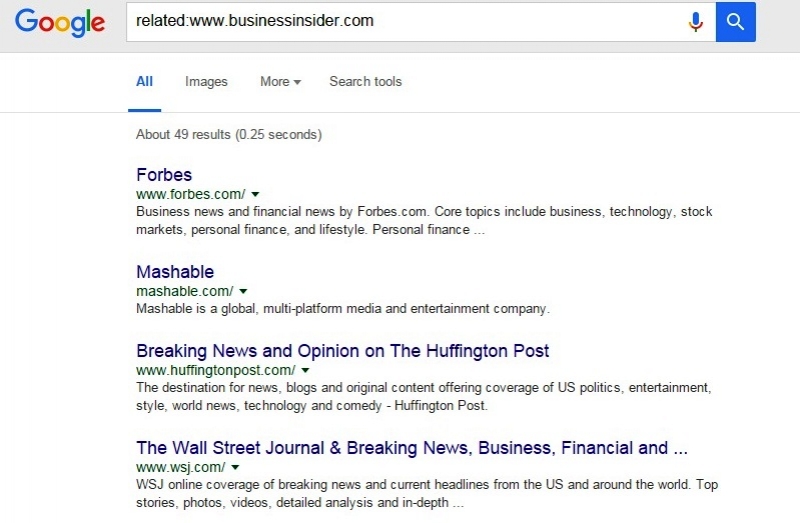Open The Wall Street Journal result
Viewport: 800px width, 523px height.
(412, 448)
